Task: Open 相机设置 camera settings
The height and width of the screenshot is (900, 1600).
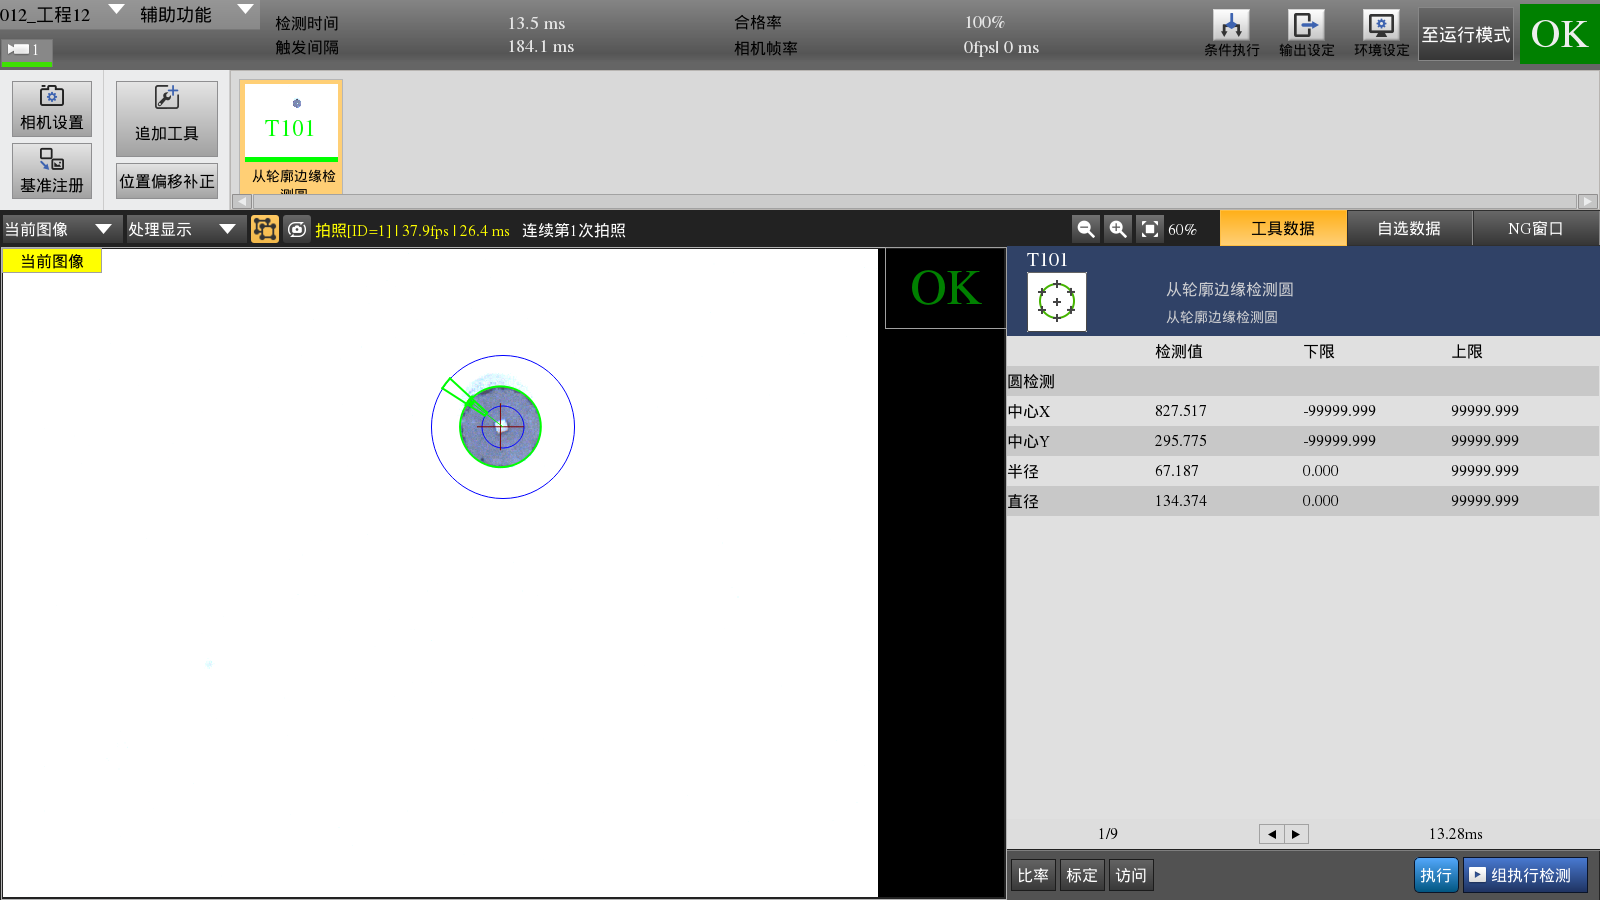Action: [52, 108]
